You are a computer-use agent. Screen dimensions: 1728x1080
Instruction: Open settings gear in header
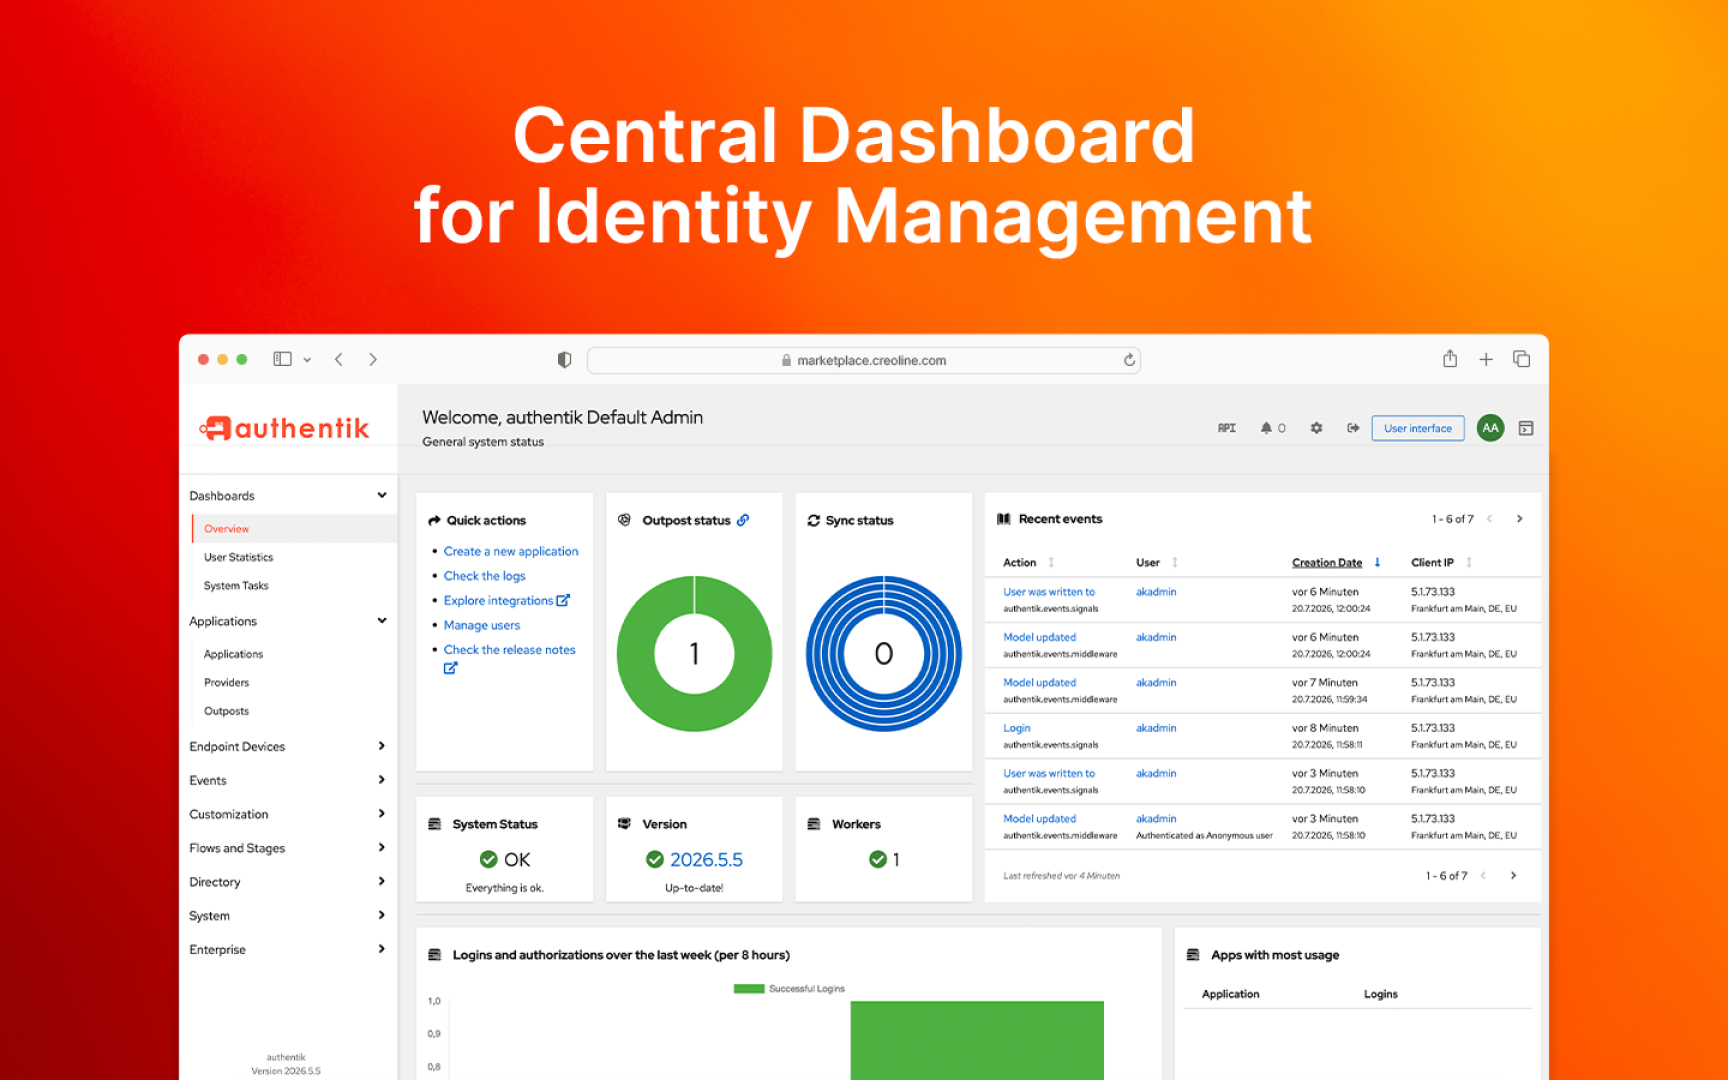point(1316,428)
